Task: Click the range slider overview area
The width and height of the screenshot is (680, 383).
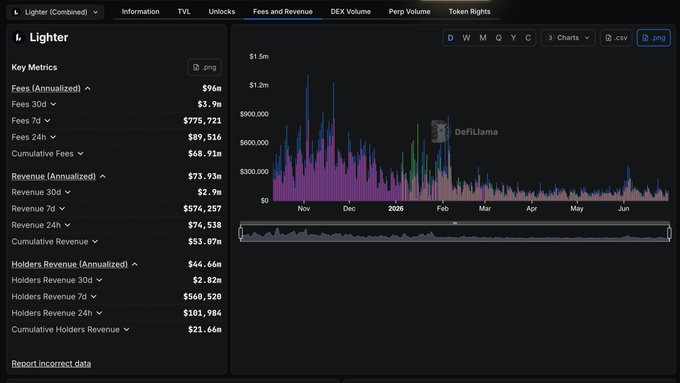Action: 455,234
